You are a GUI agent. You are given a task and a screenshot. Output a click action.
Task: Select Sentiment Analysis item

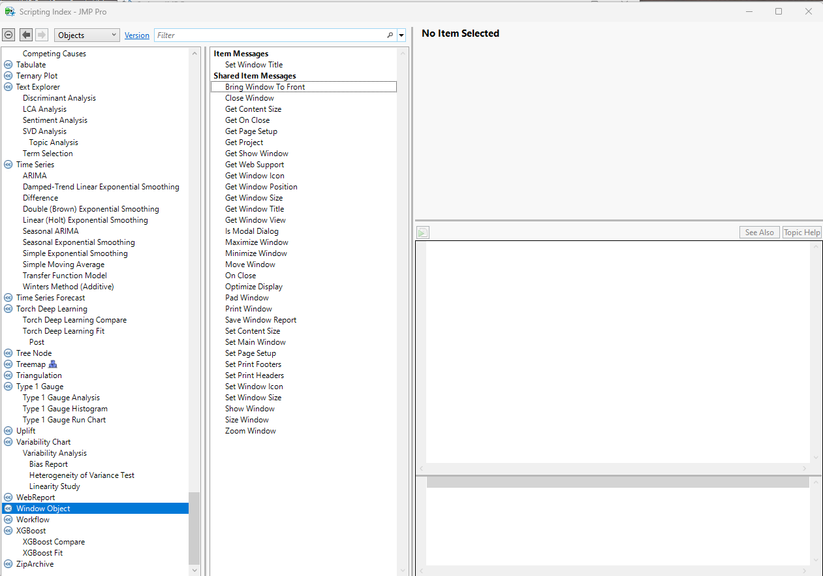(x=55, y=120)
